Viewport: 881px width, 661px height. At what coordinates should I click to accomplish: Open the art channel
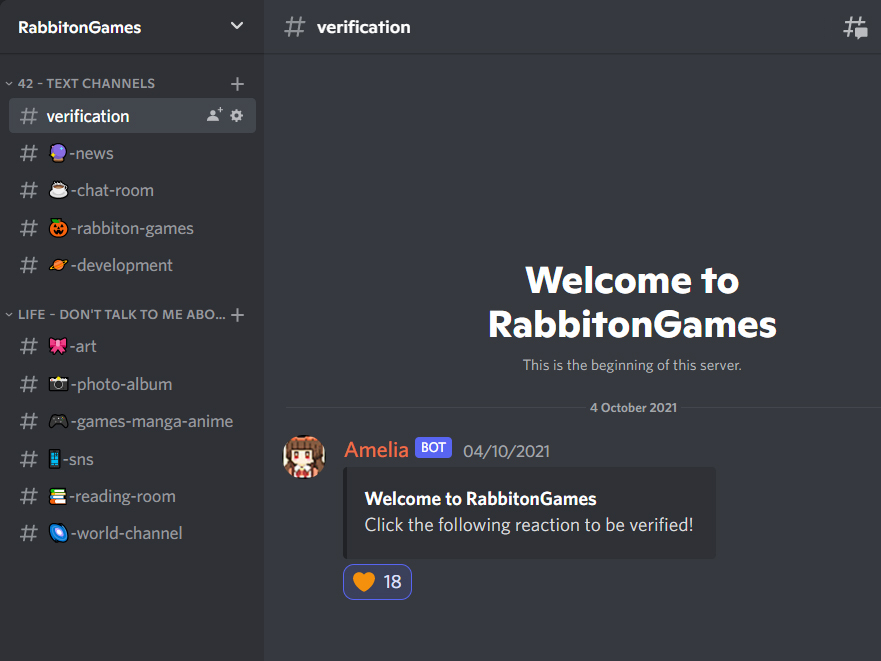point(132,346)
